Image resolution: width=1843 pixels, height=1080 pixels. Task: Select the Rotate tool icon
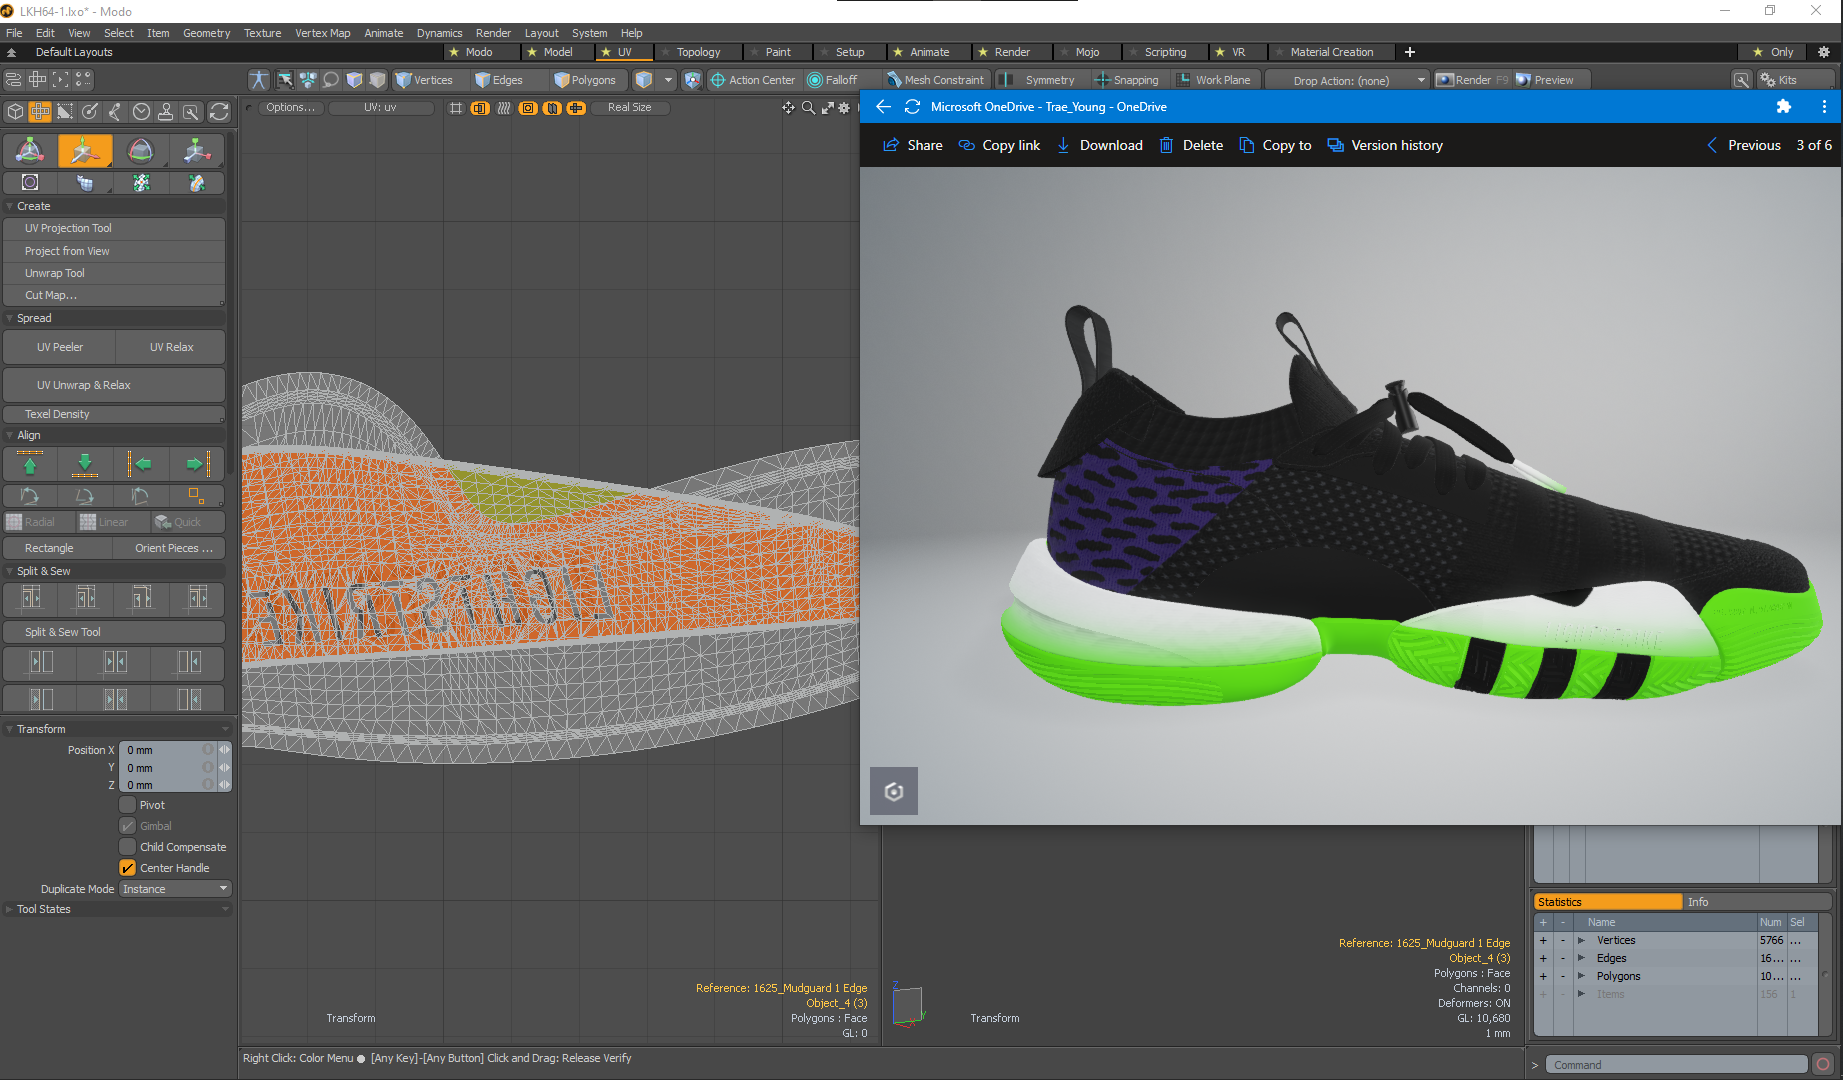coord(141,151)
